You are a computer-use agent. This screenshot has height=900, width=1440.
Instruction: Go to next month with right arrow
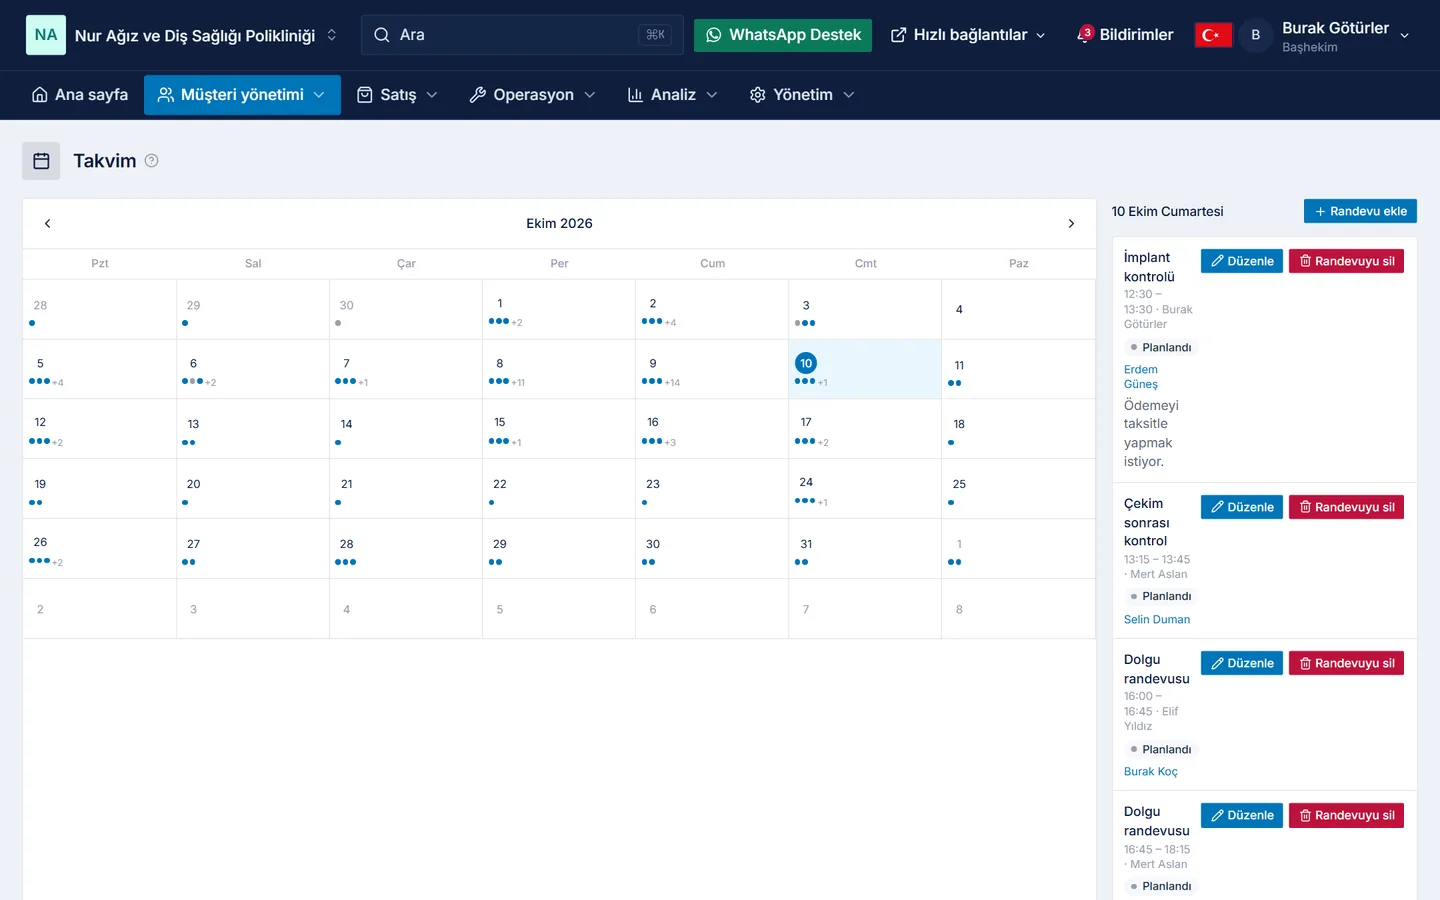click(x=1071, y=224)
